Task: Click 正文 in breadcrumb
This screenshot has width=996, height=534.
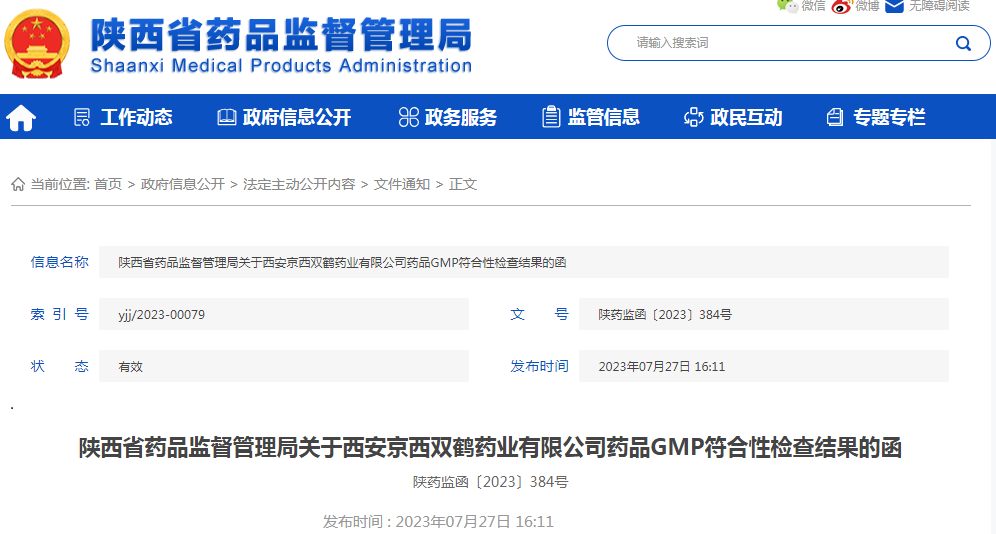Action: [462, 184]
